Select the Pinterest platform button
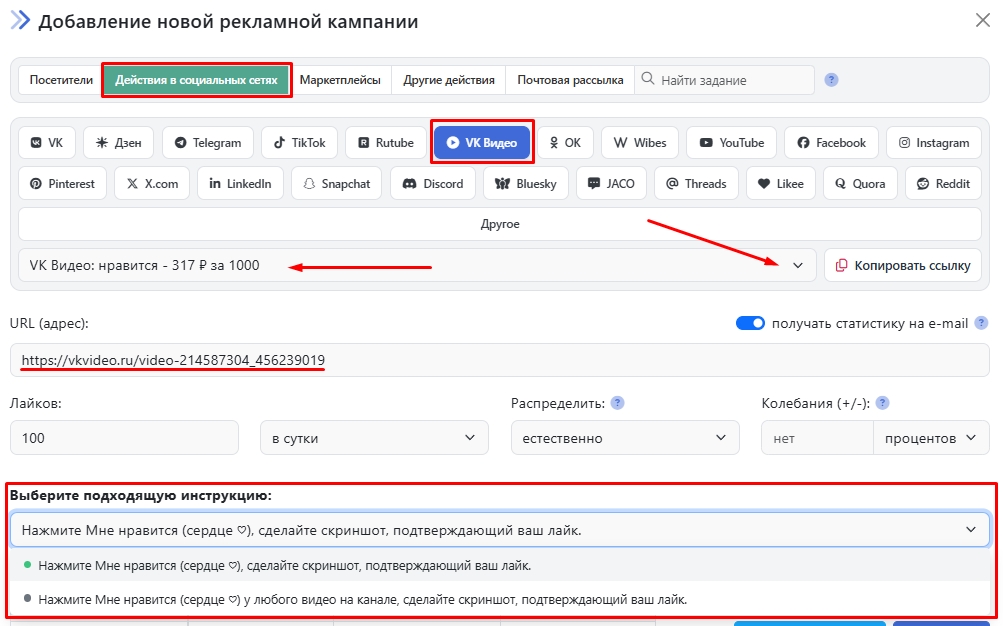This screenshot has height=626, width=1003. (62, 184)
